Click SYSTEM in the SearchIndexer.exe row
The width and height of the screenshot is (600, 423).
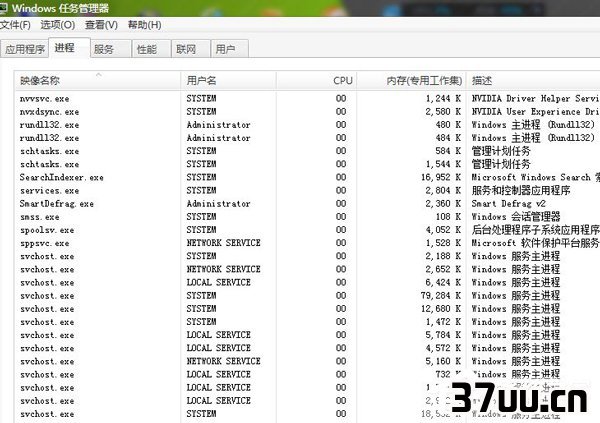(x=201, y=177)
